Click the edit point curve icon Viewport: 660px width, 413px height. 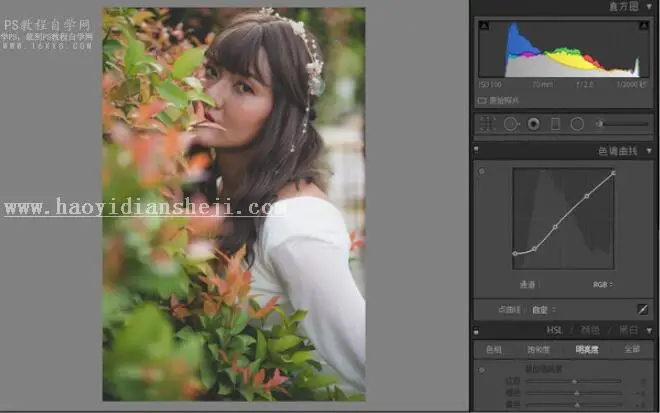pyautogui.click(x=643, y=309)
